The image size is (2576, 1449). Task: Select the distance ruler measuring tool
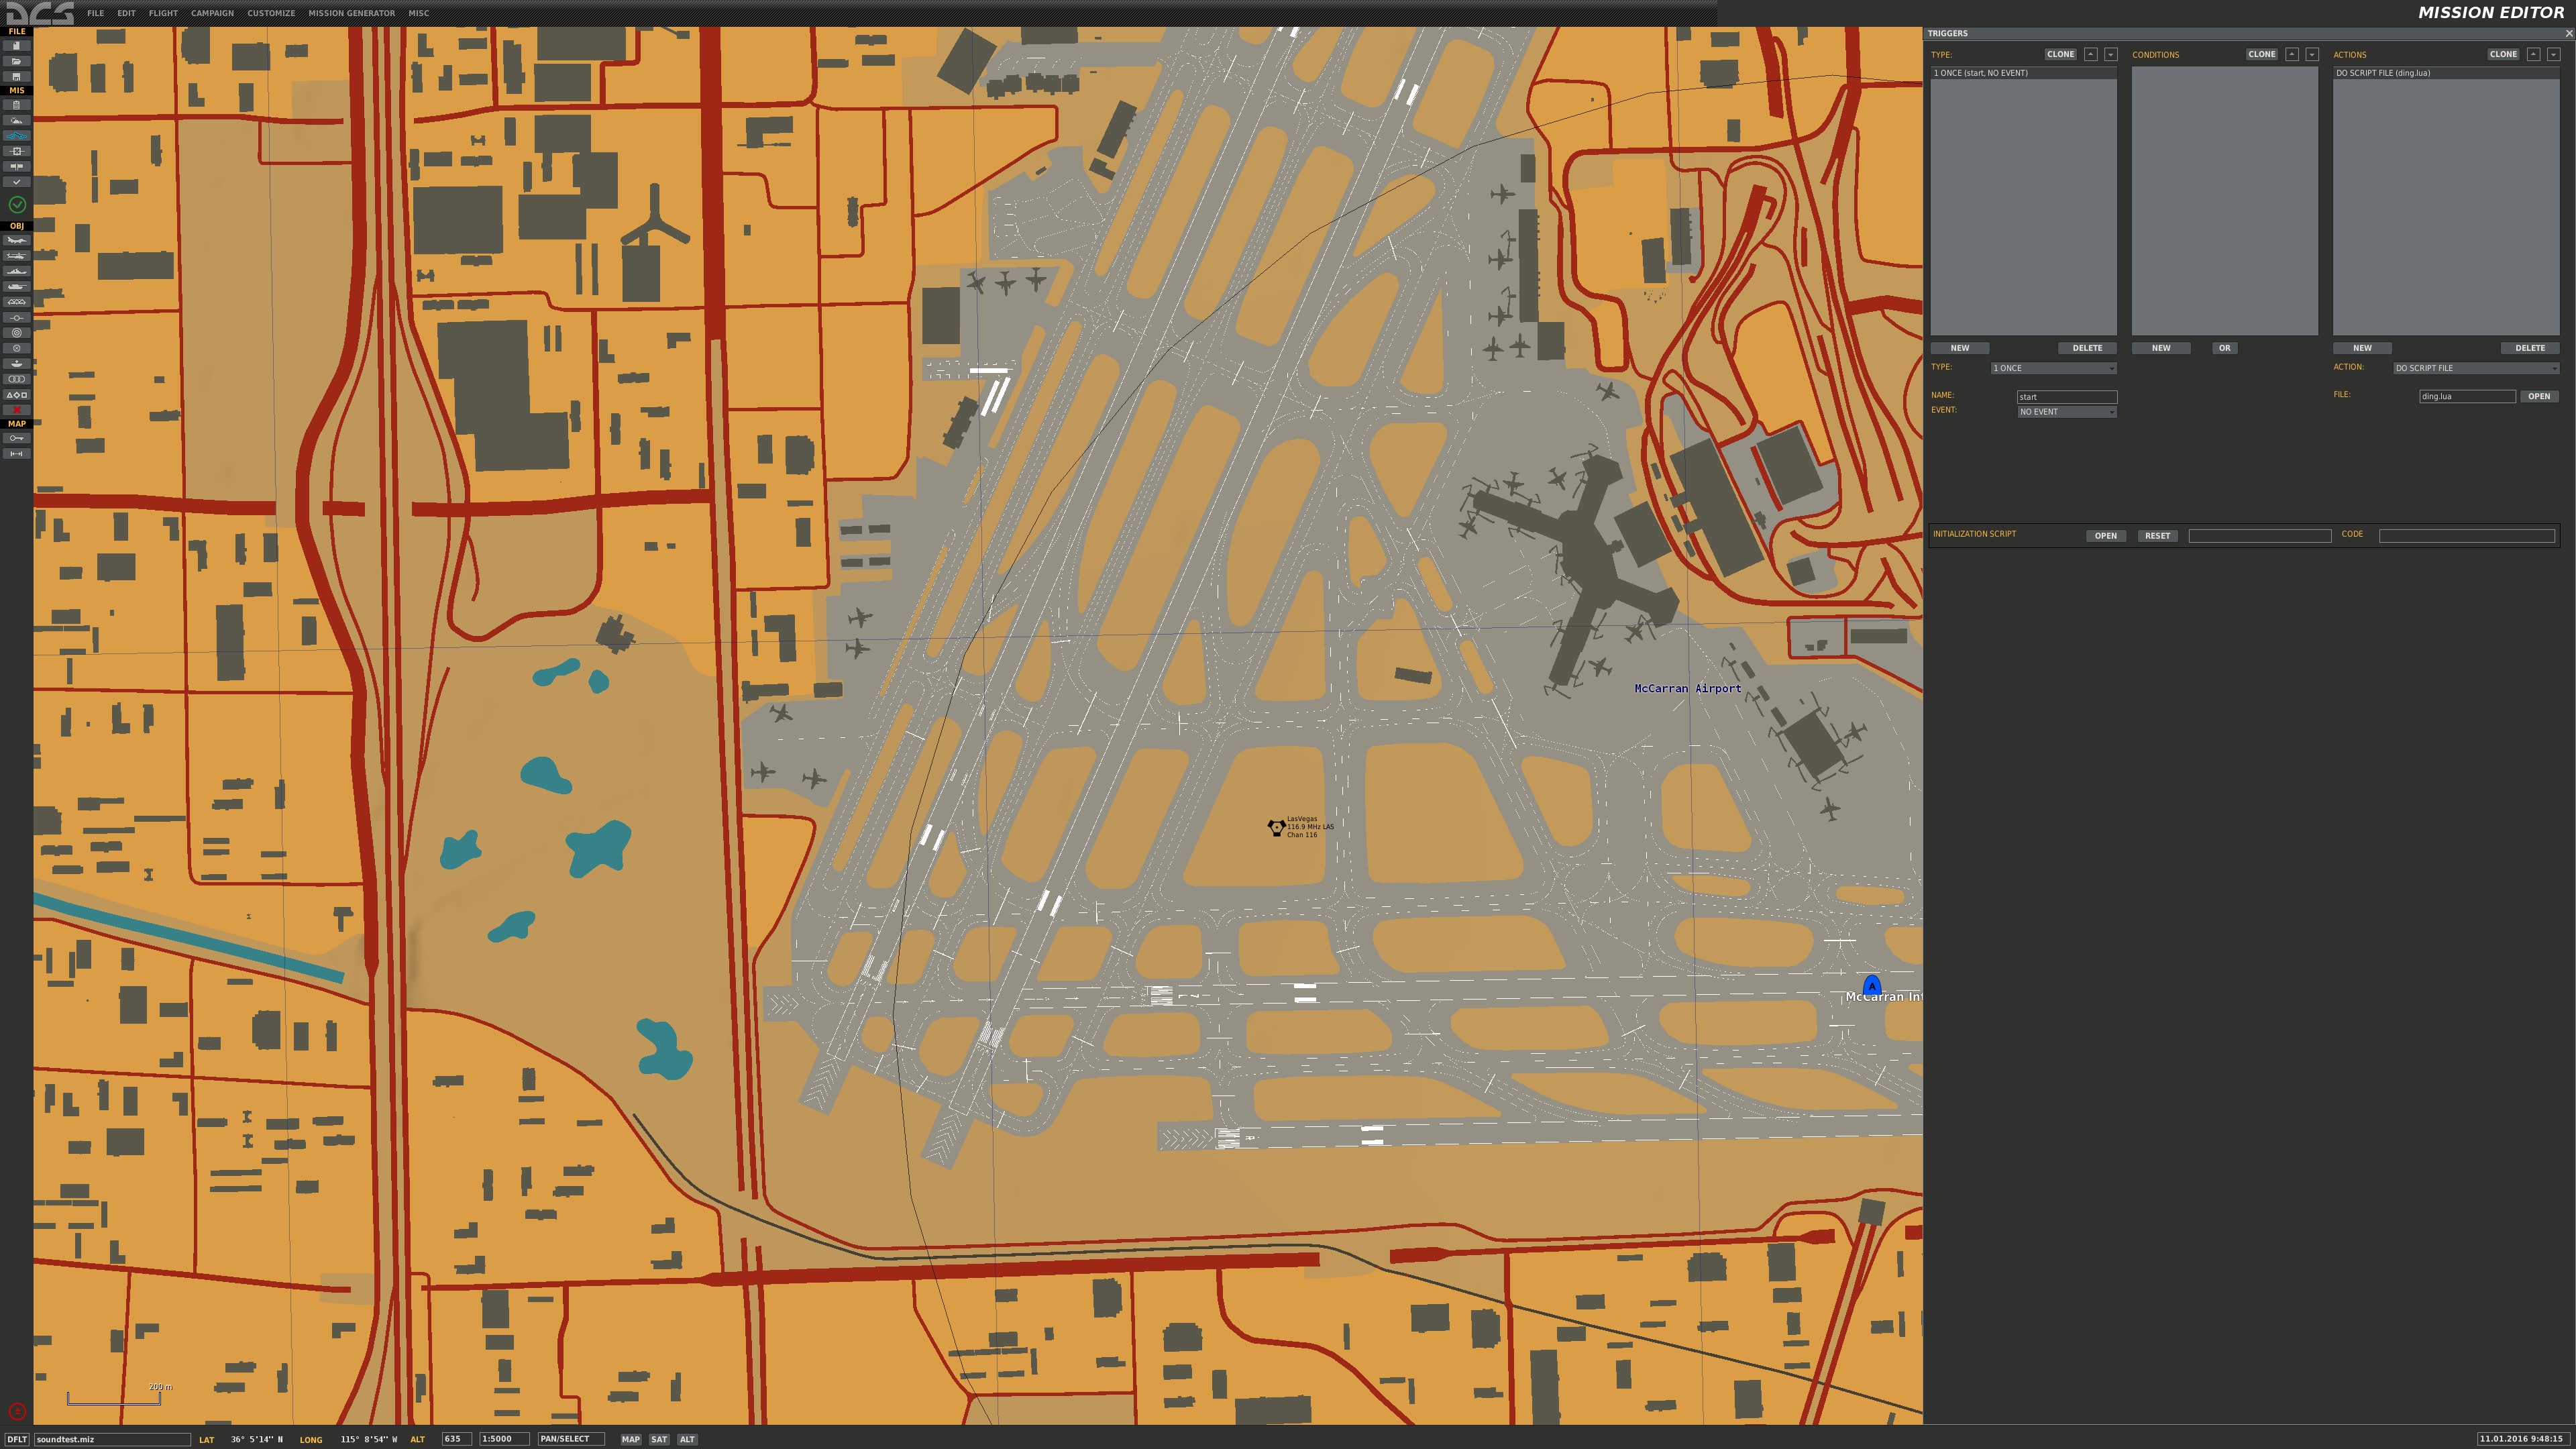pyautogui.click(x=16, y=454)
